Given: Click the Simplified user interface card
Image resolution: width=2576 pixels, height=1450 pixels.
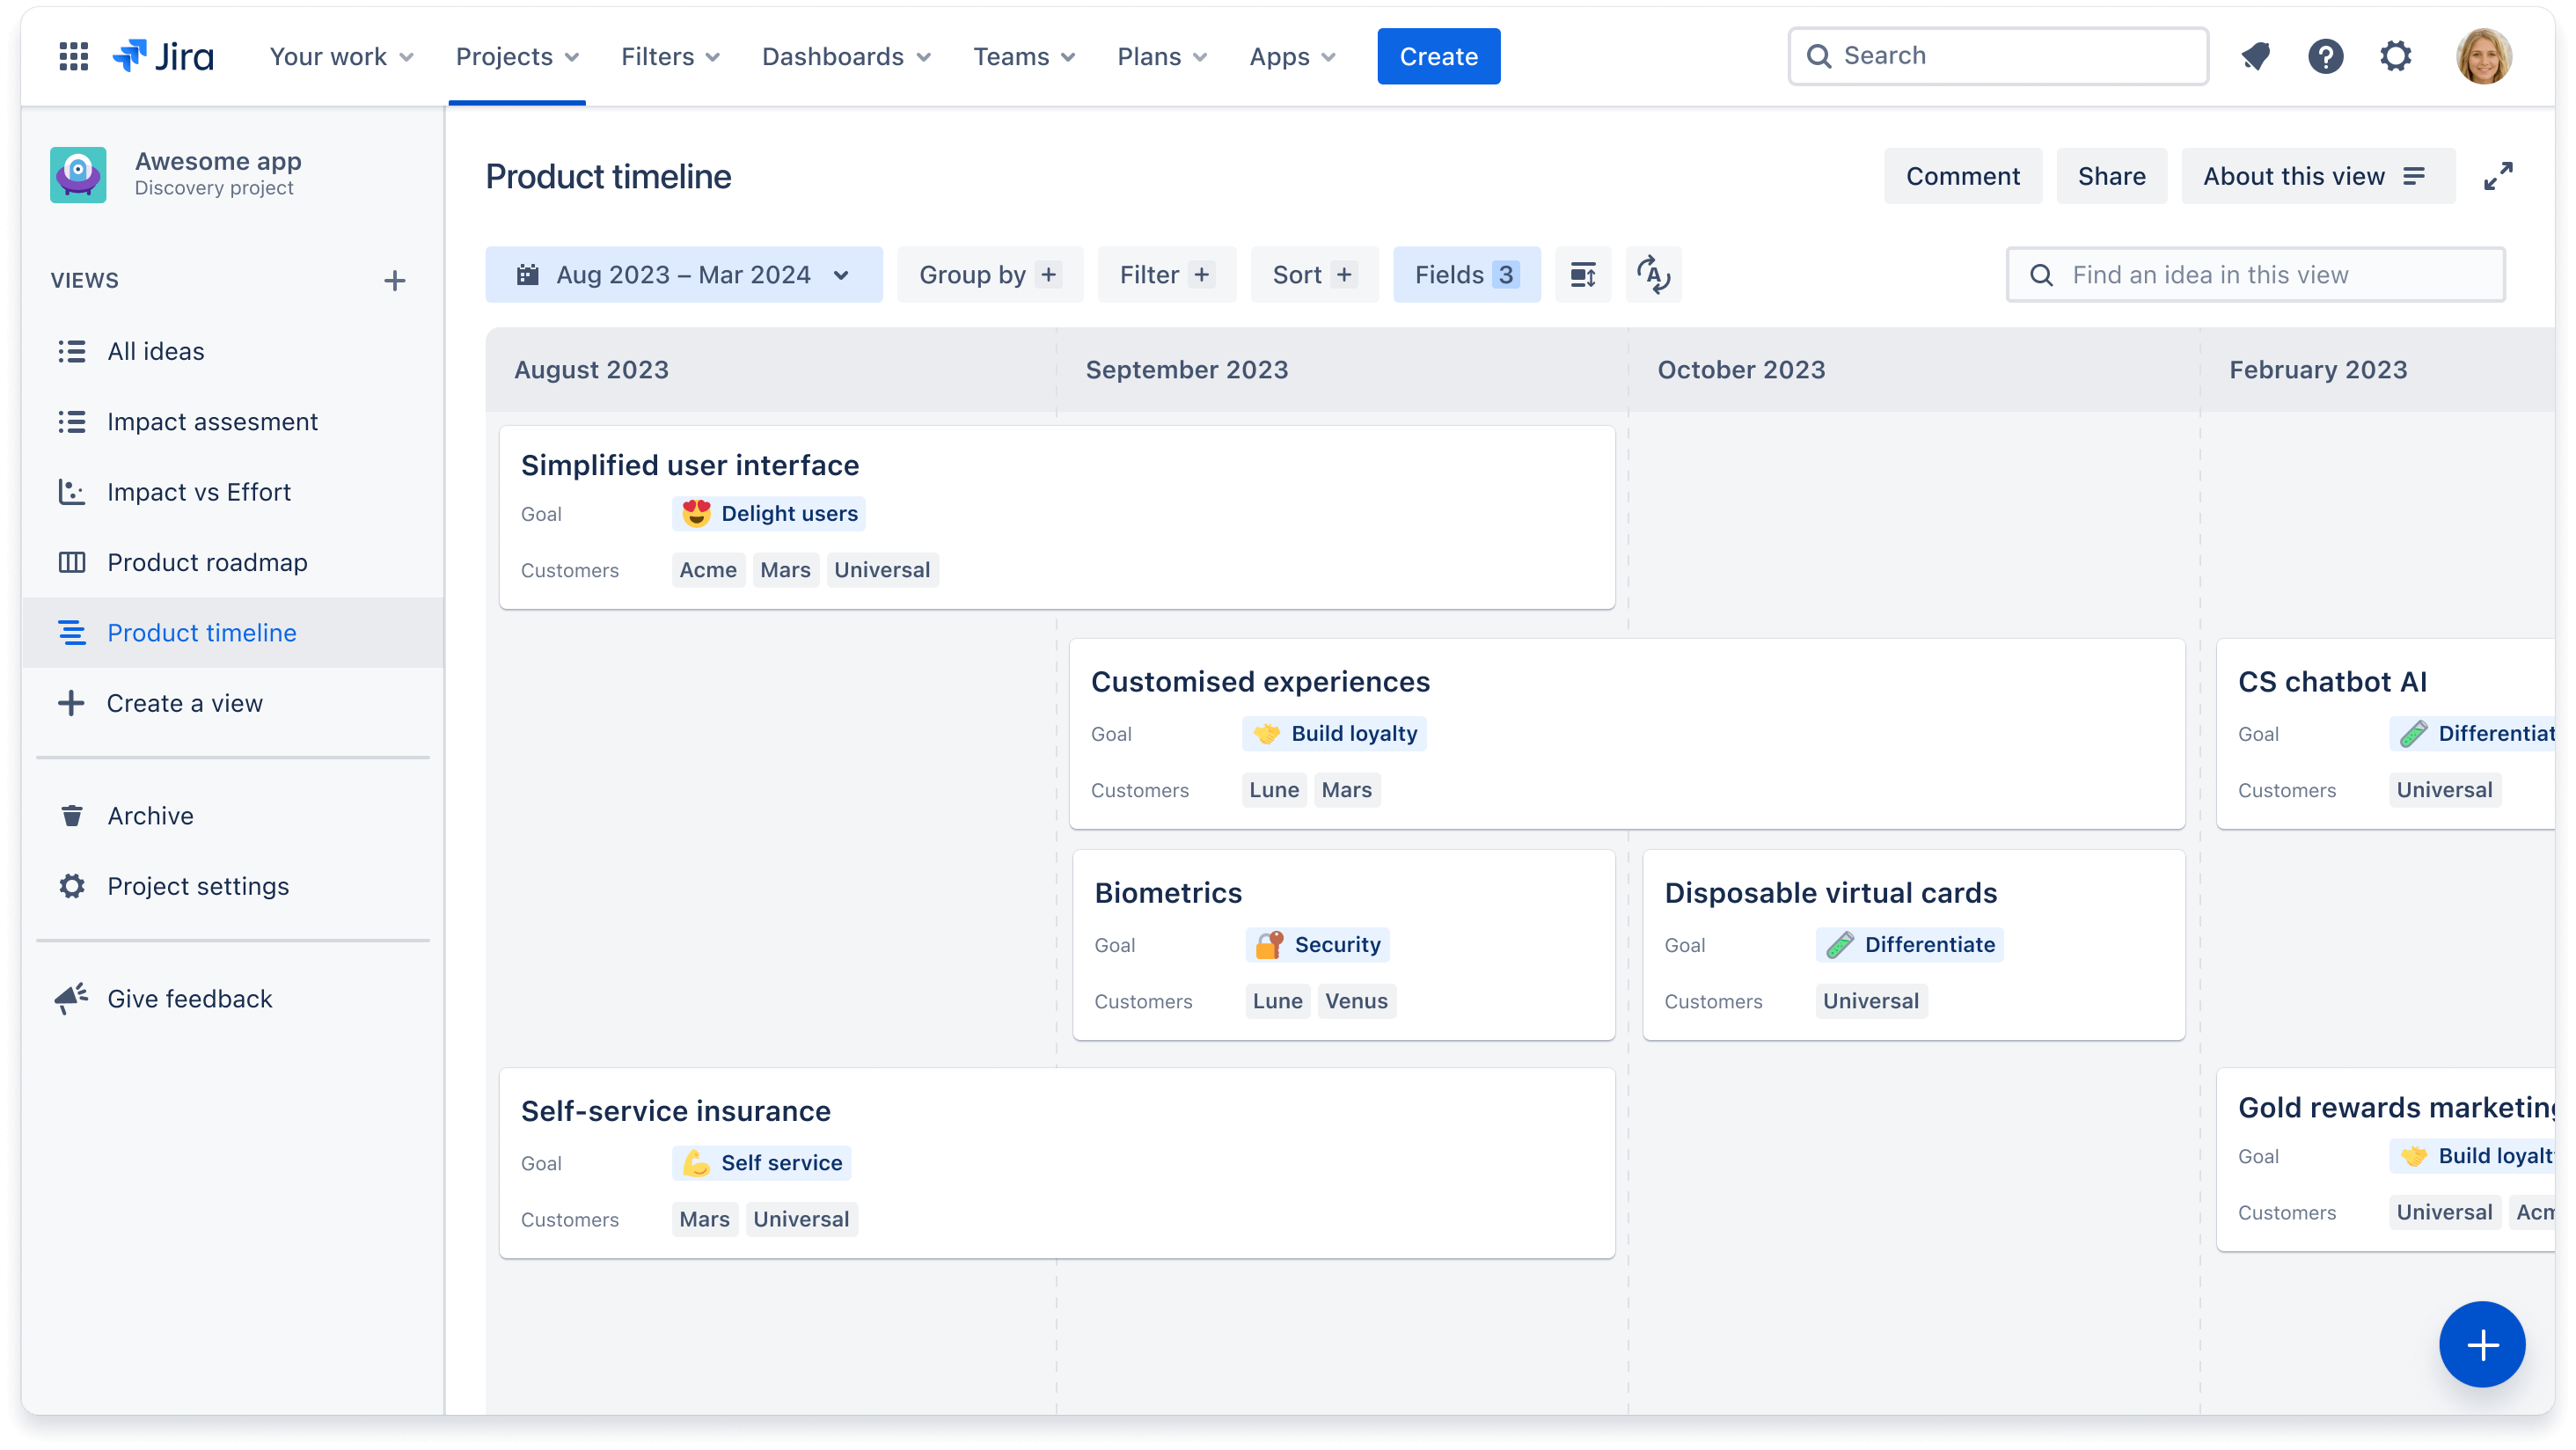Looking at the screenshot, I should [x=1057, y=516].
